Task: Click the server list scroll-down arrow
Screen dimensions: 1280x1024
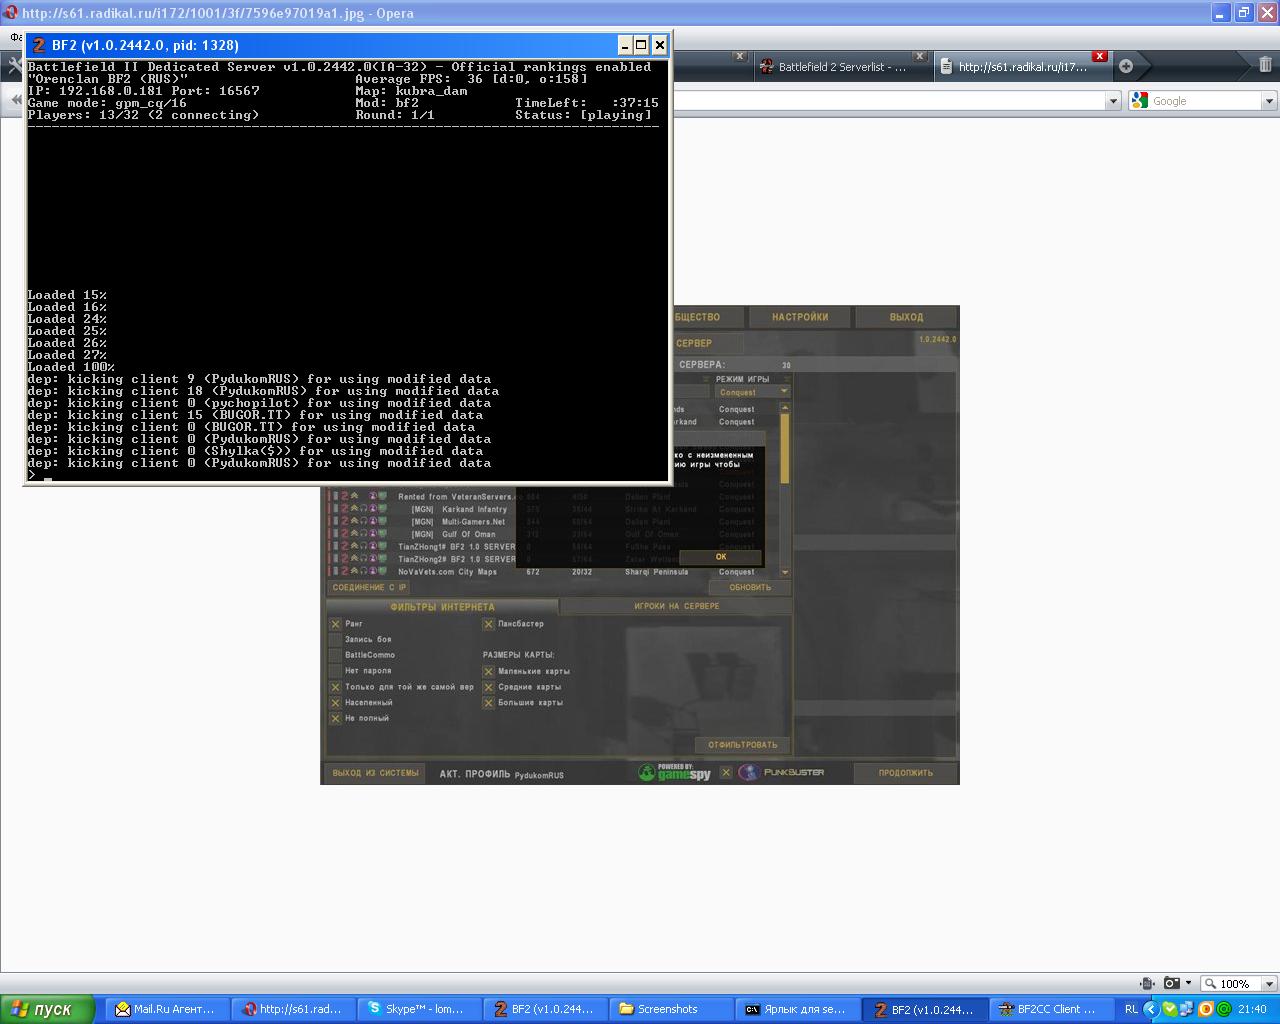Action: [x=785, y=572]
